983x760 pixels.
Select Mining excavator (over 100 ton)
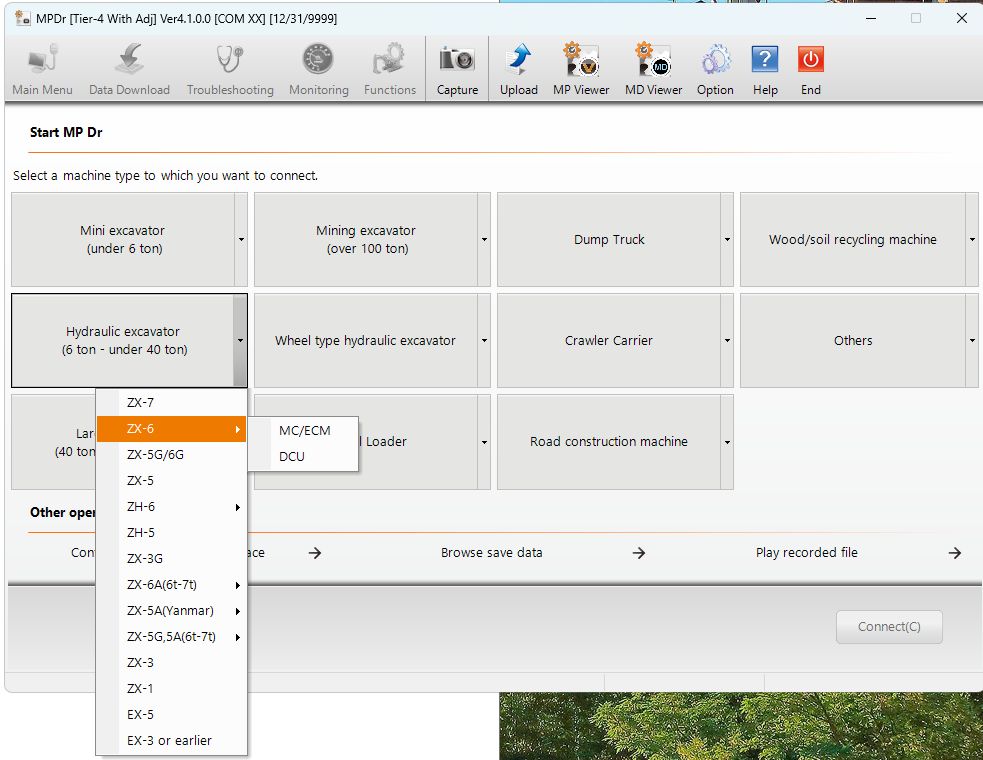[x=366, y=240]
